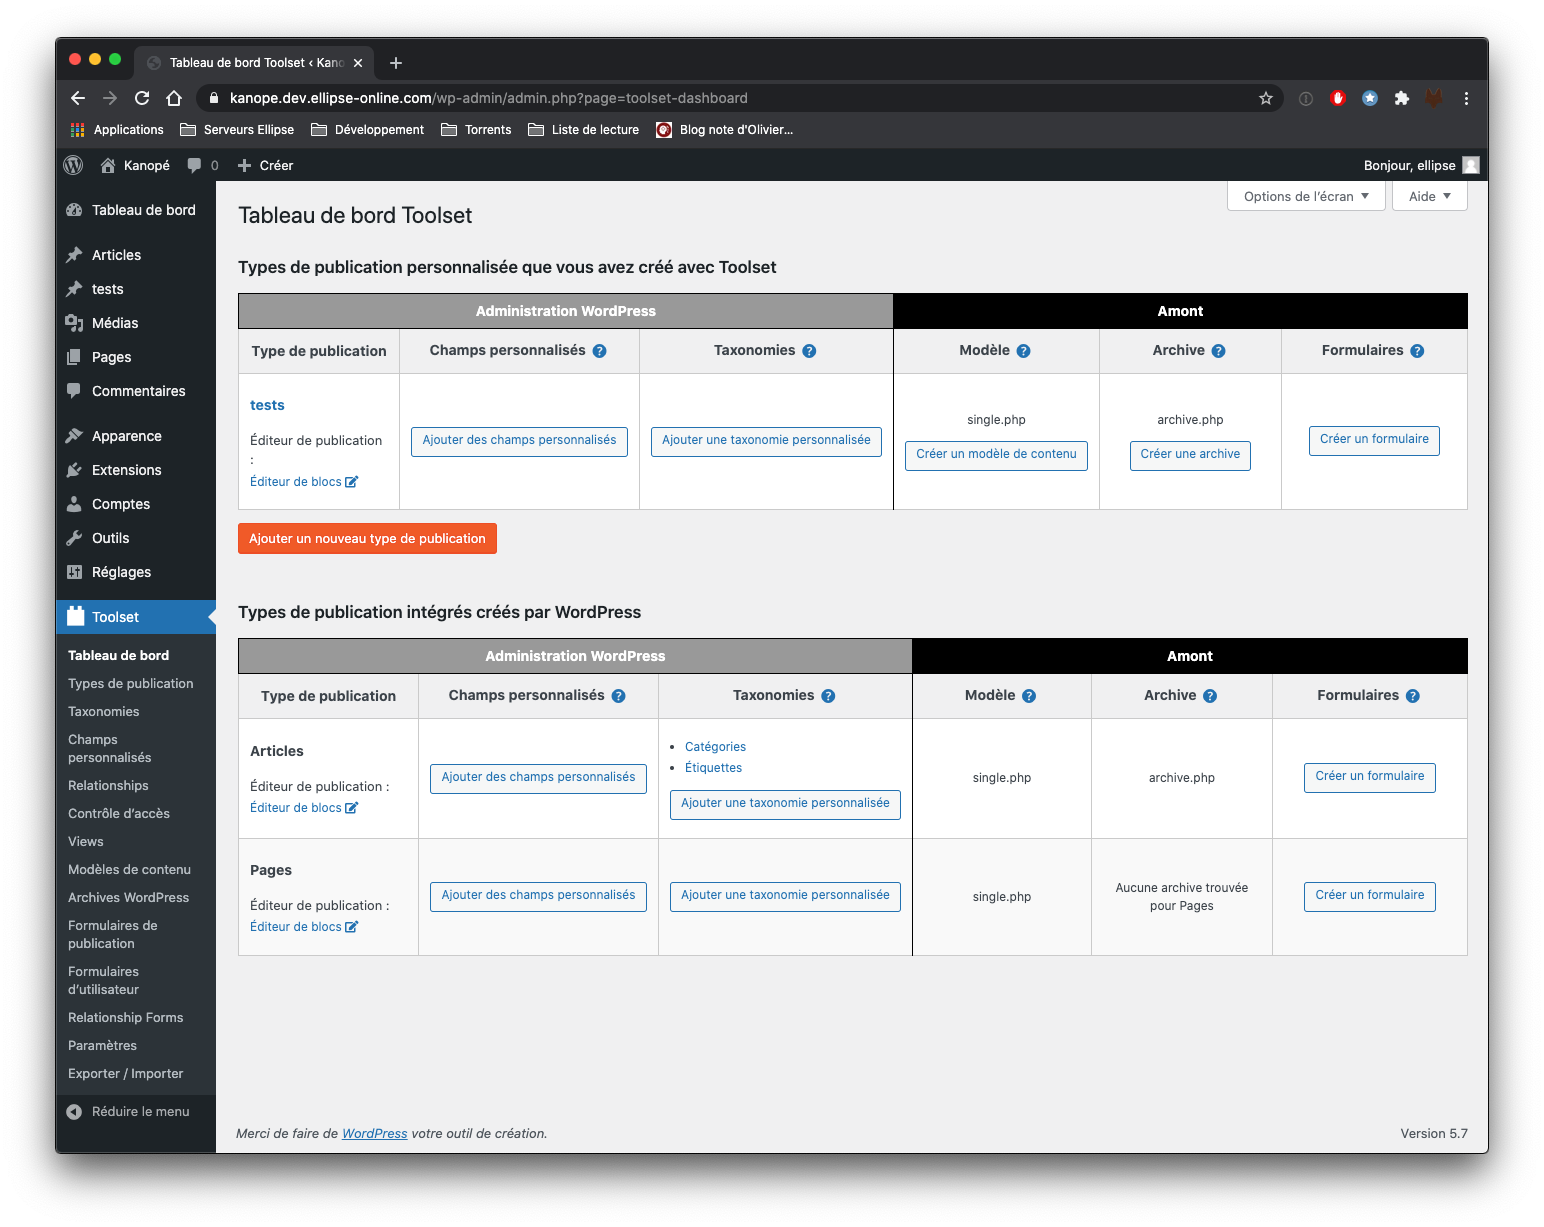Create a form for tests
The image size is (1544, 1227).
(x=1374, y=440)
